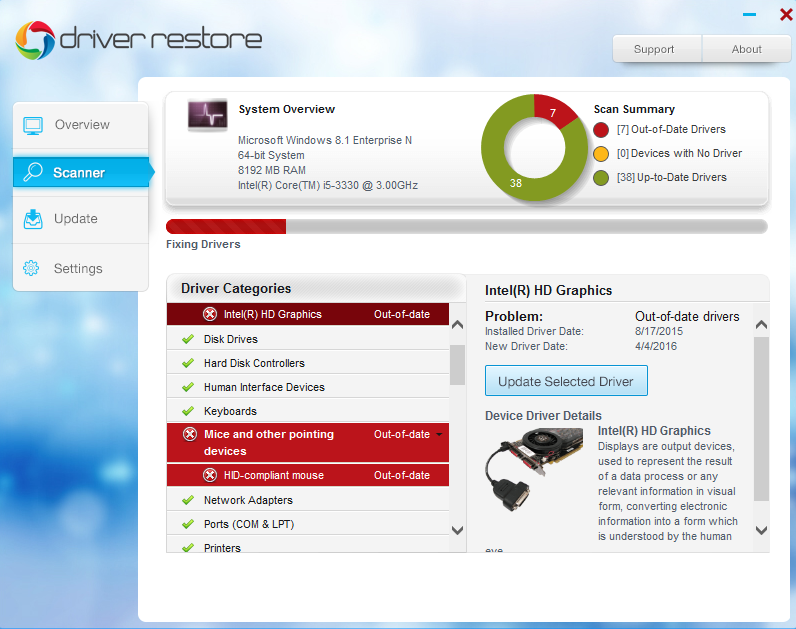The image size is (796, 629).
Task: Go to the Update tab
Action: 80,219
